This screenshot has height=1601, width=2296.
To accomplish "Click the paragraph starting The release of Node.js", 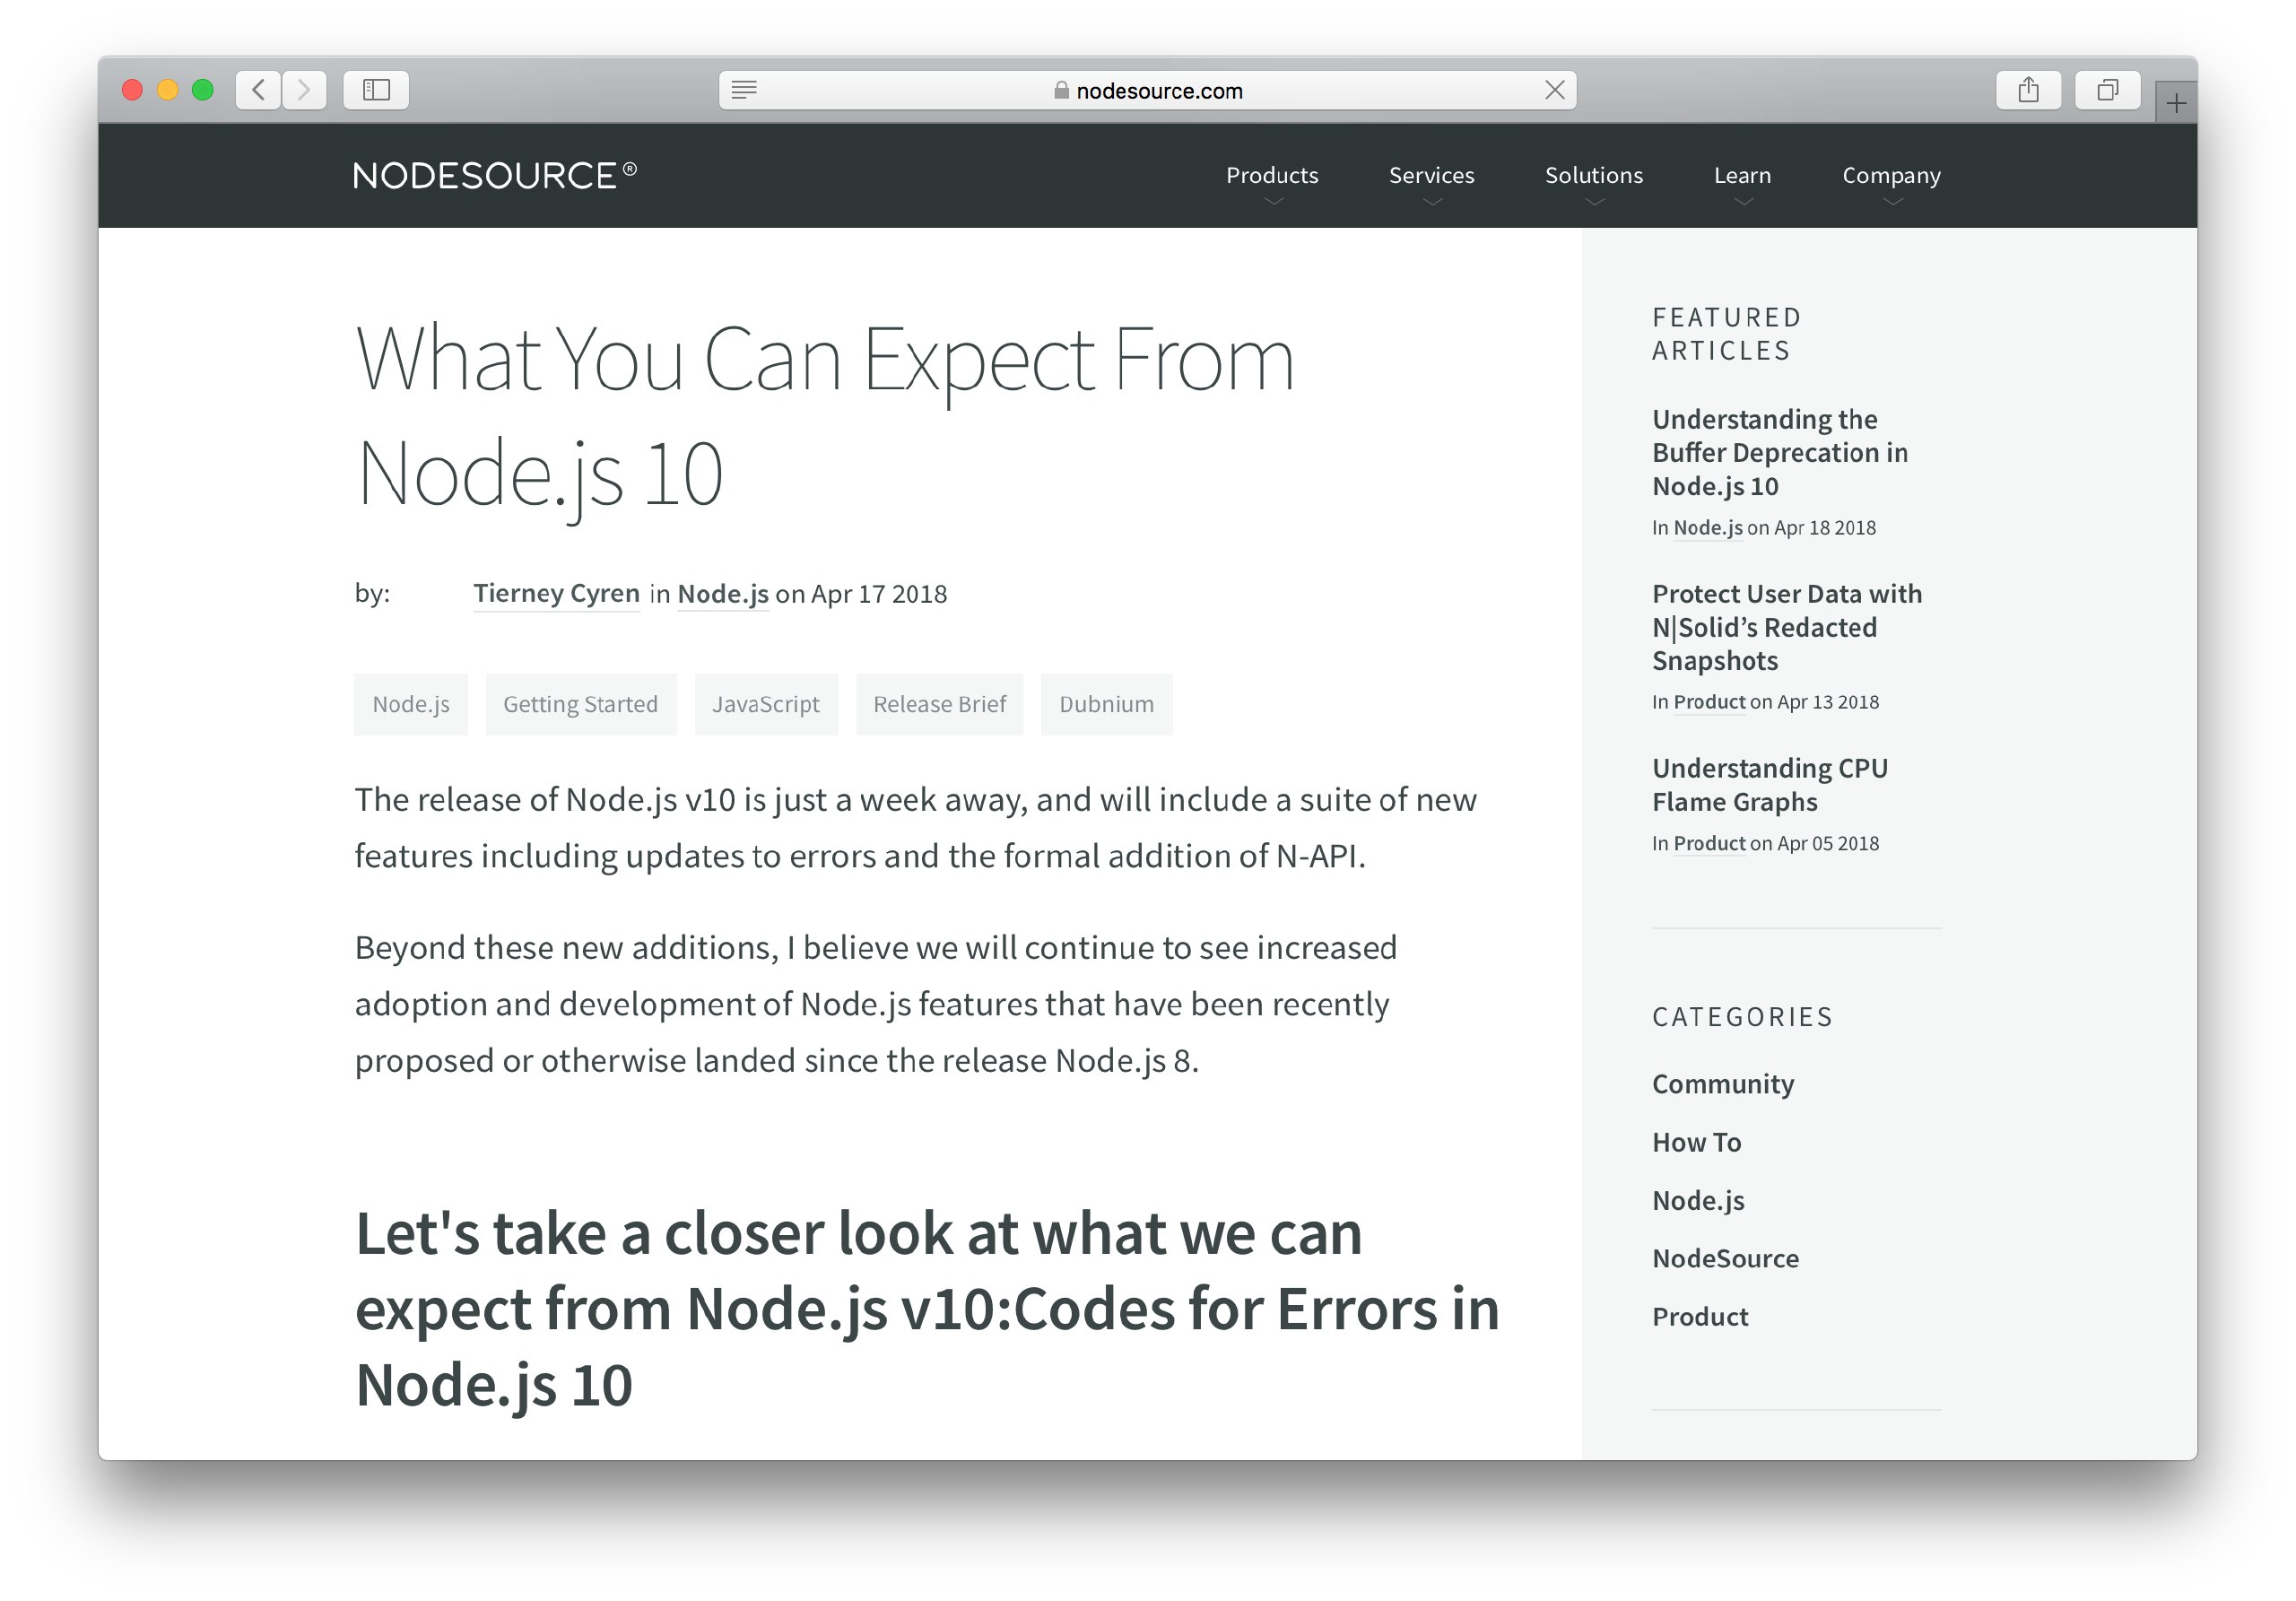I will 916,827.
